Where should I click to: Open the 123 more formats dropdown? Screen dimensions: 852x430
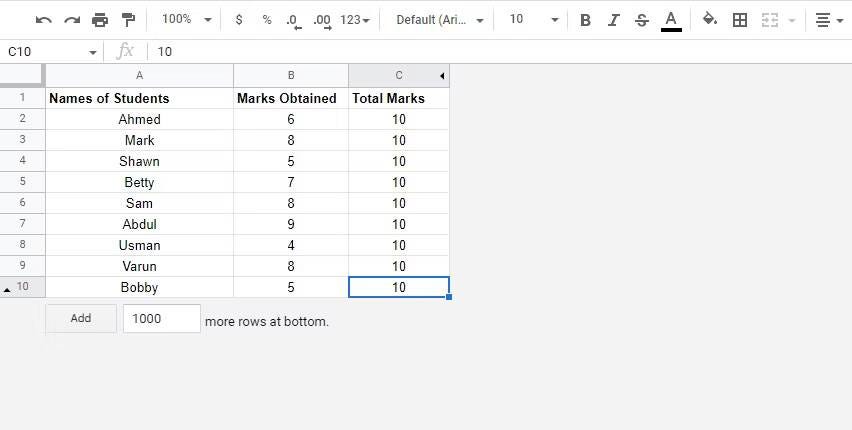(355, 20)
